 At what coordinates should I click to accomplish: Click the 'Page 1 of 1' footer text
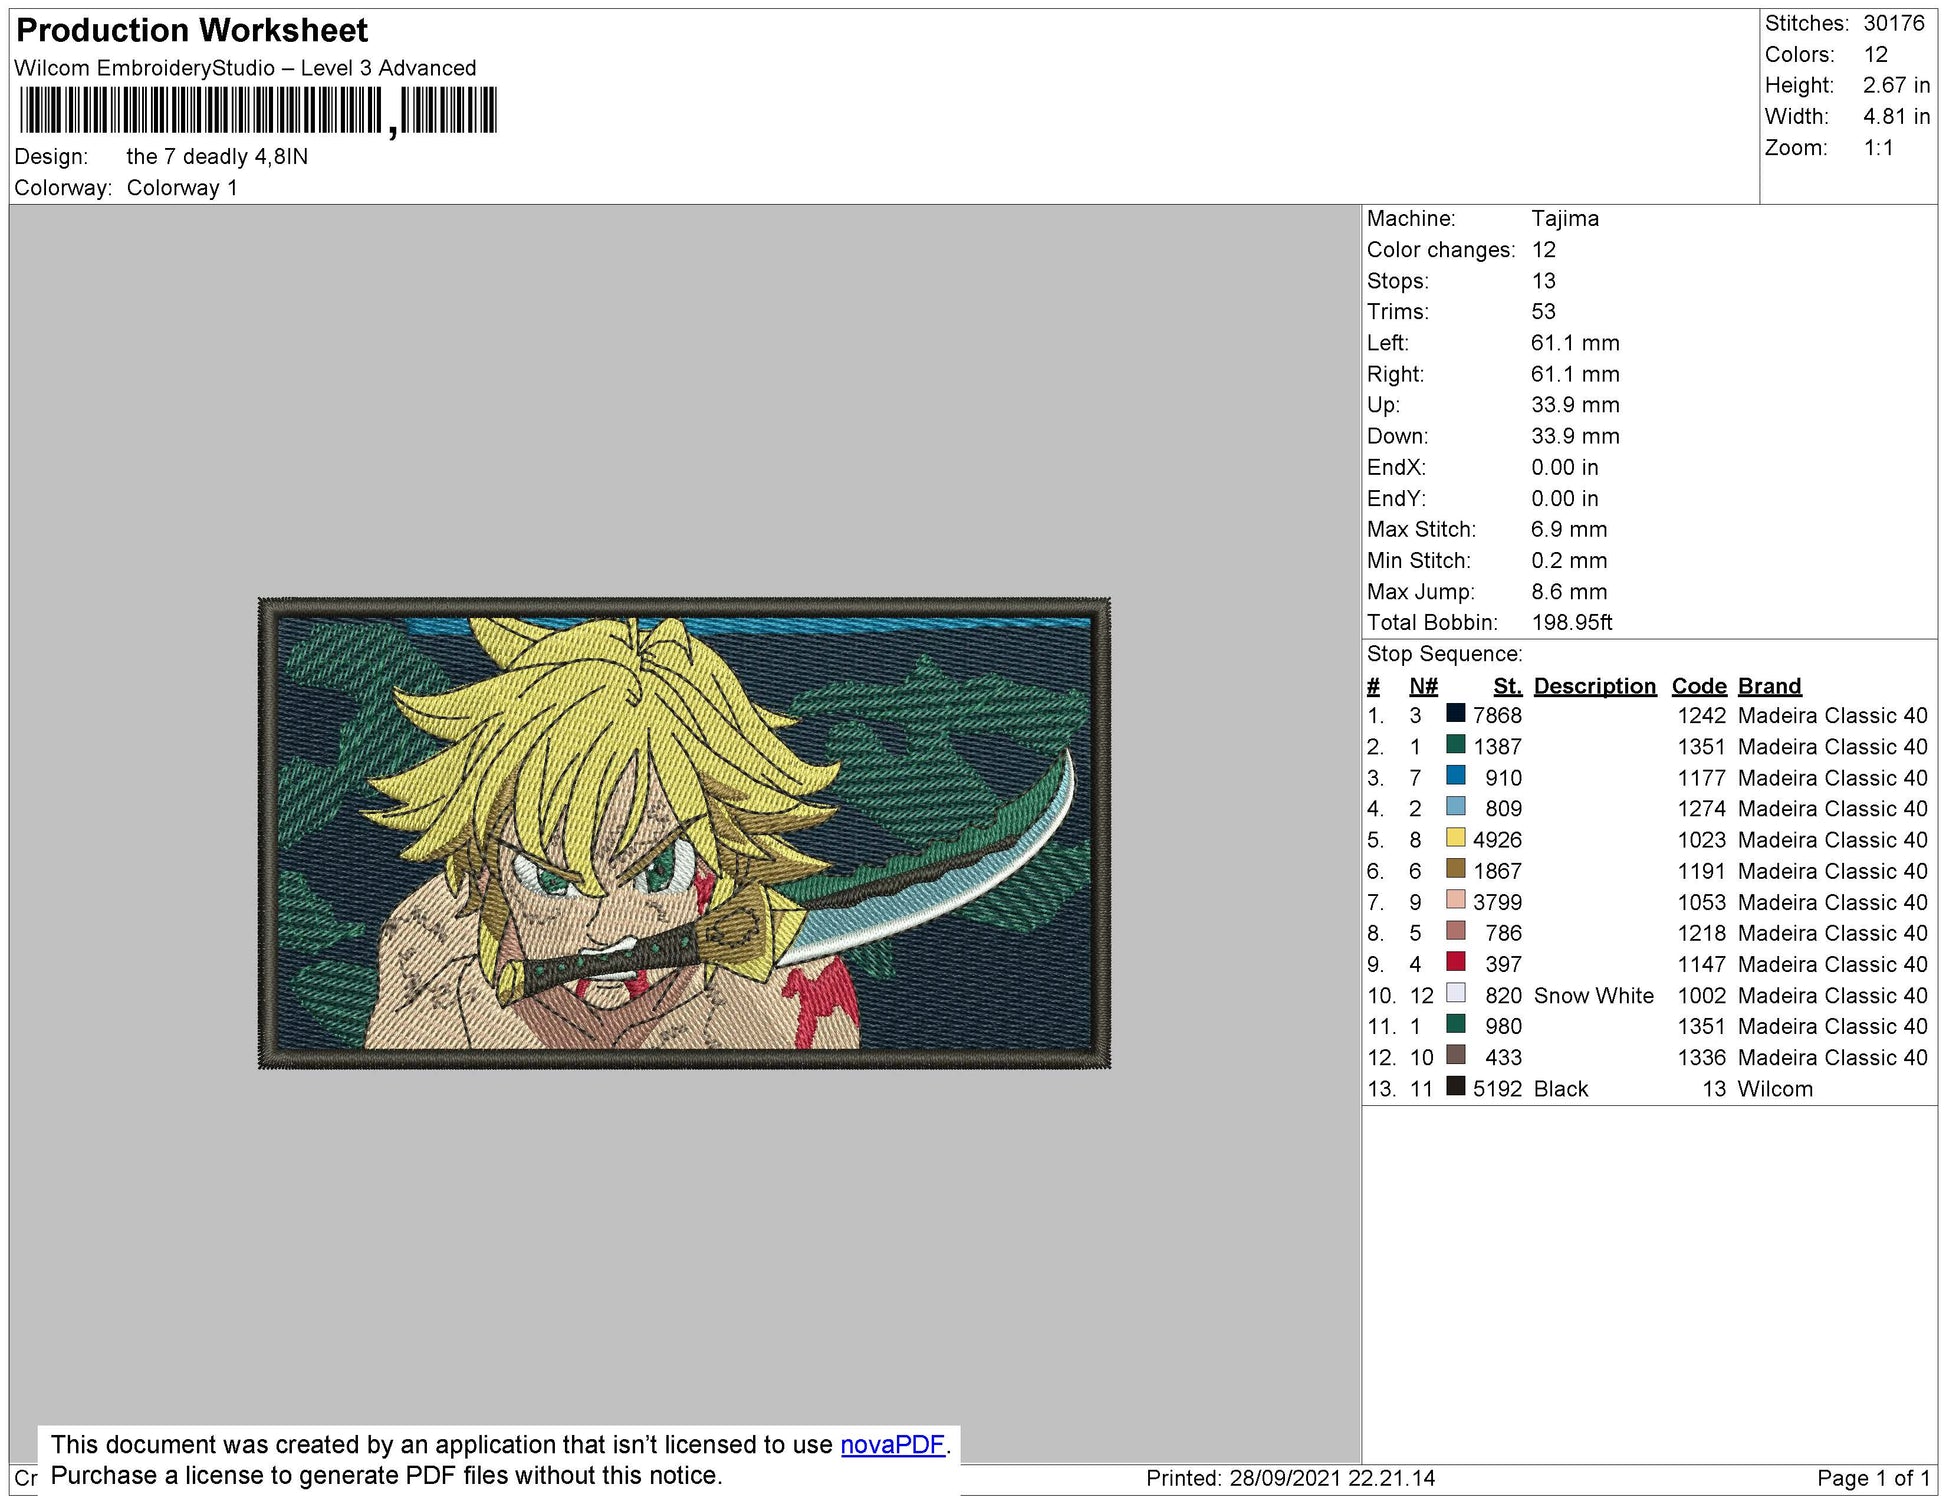(1873, 1478)
